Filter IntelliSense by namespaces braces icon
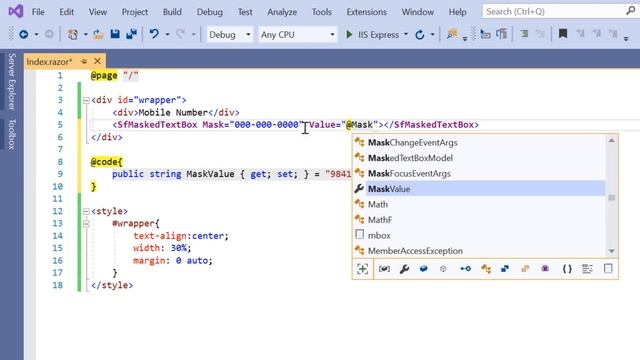The image size is (640, 360). (x=567, y=269)
